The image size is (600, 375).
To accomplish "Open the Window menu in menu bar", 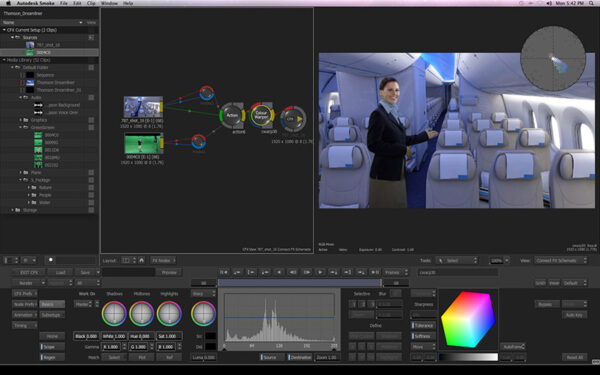I will (109, 3).
